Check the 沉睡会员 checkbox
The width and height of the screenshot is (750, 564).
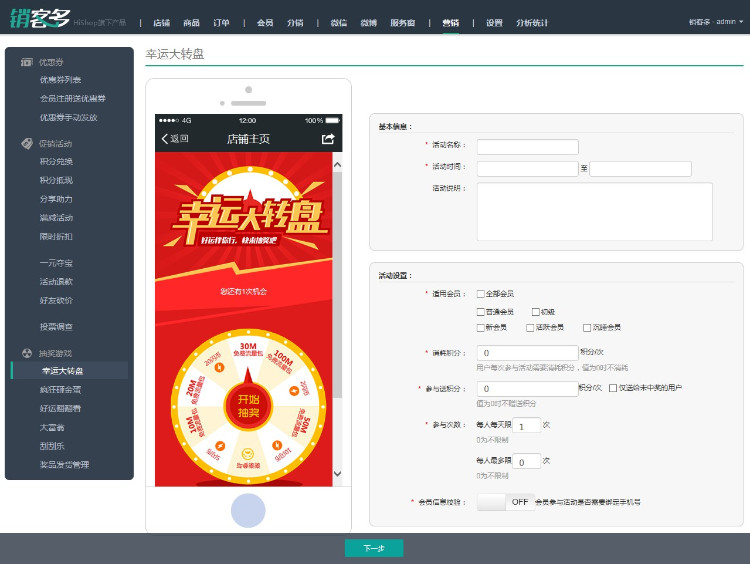coord(587,328)
